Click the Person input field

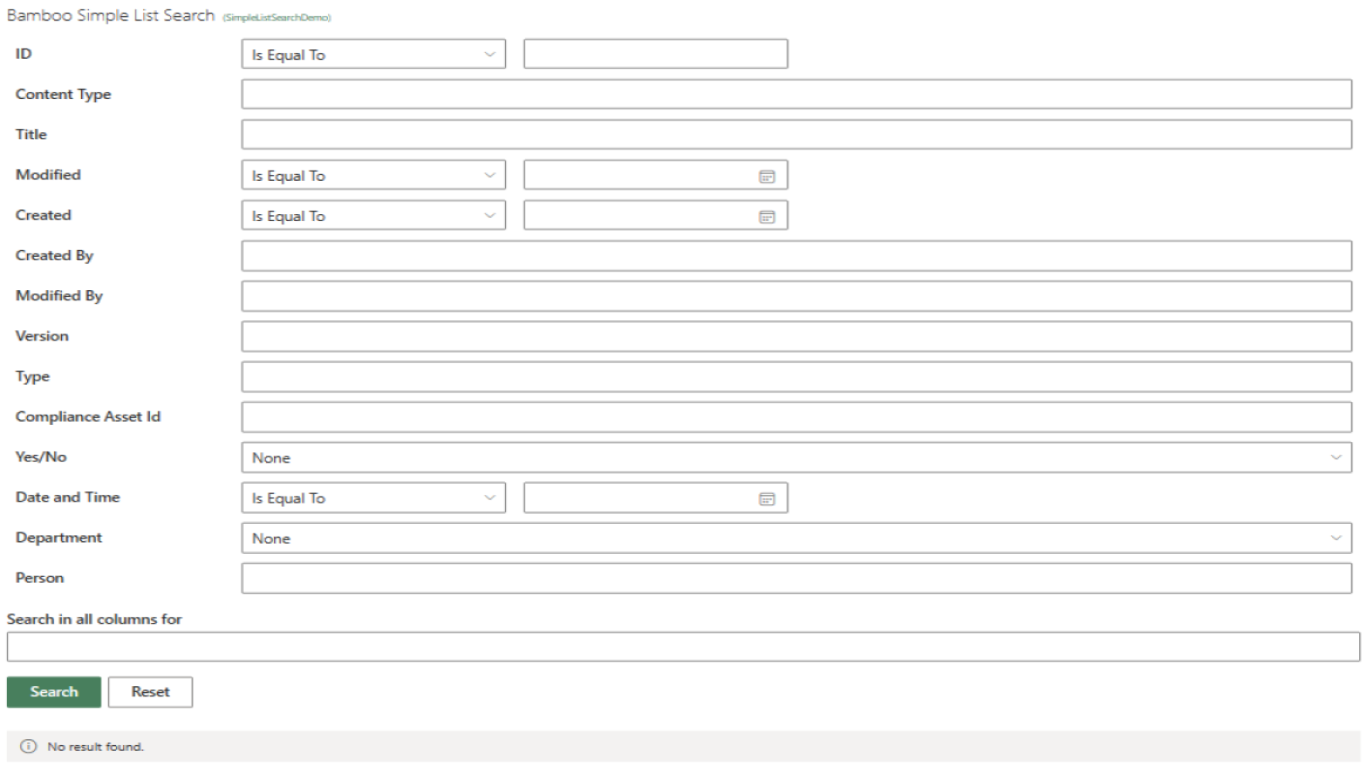(796, 578)
